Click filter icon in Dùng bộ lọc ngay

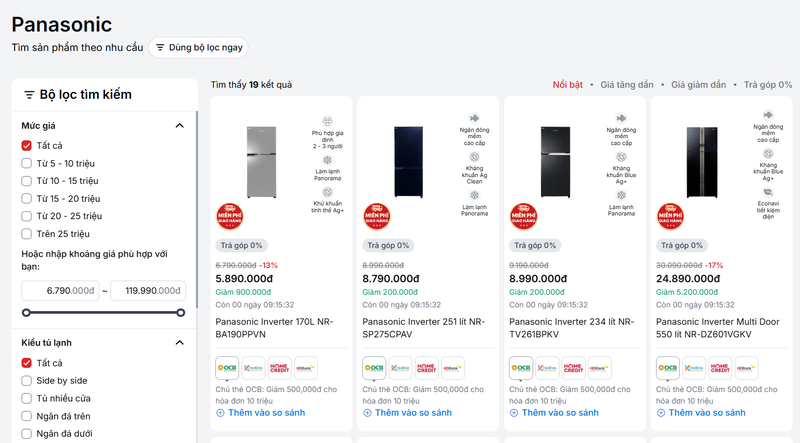(160, 47)
